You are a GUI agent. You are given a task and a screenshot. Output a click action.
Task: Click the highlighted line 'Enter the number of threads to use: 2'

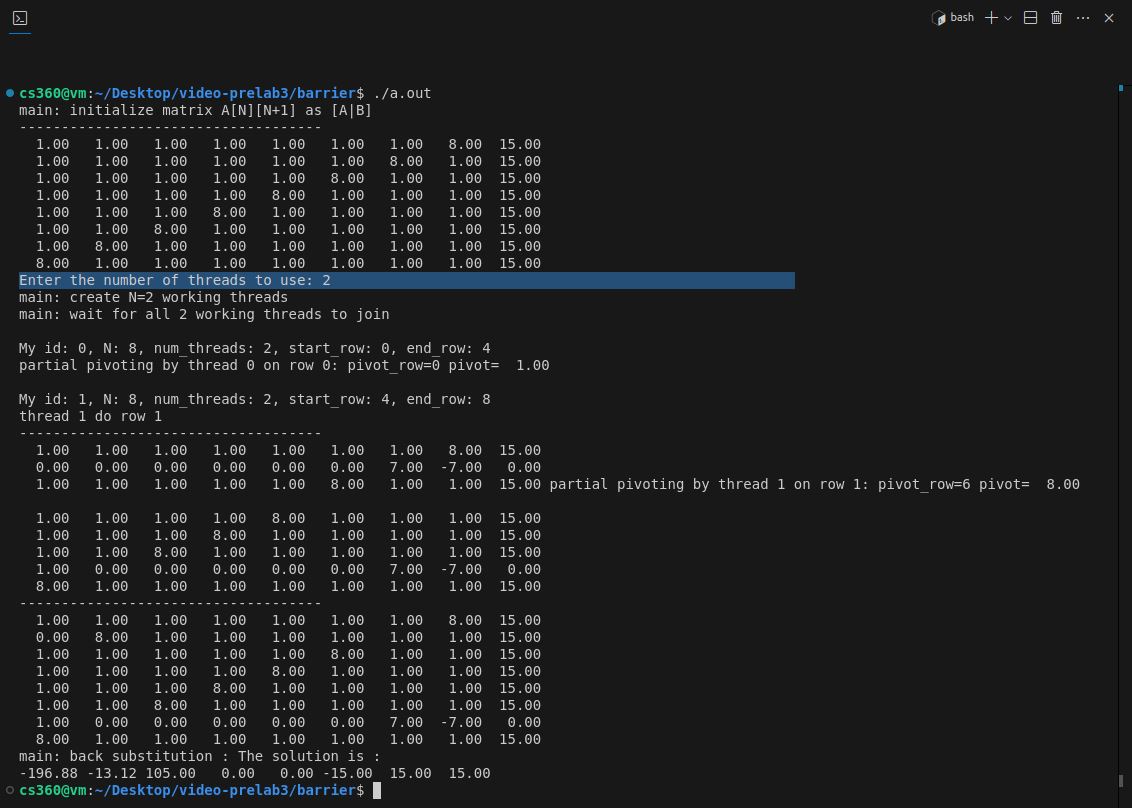tap(406, 280)
